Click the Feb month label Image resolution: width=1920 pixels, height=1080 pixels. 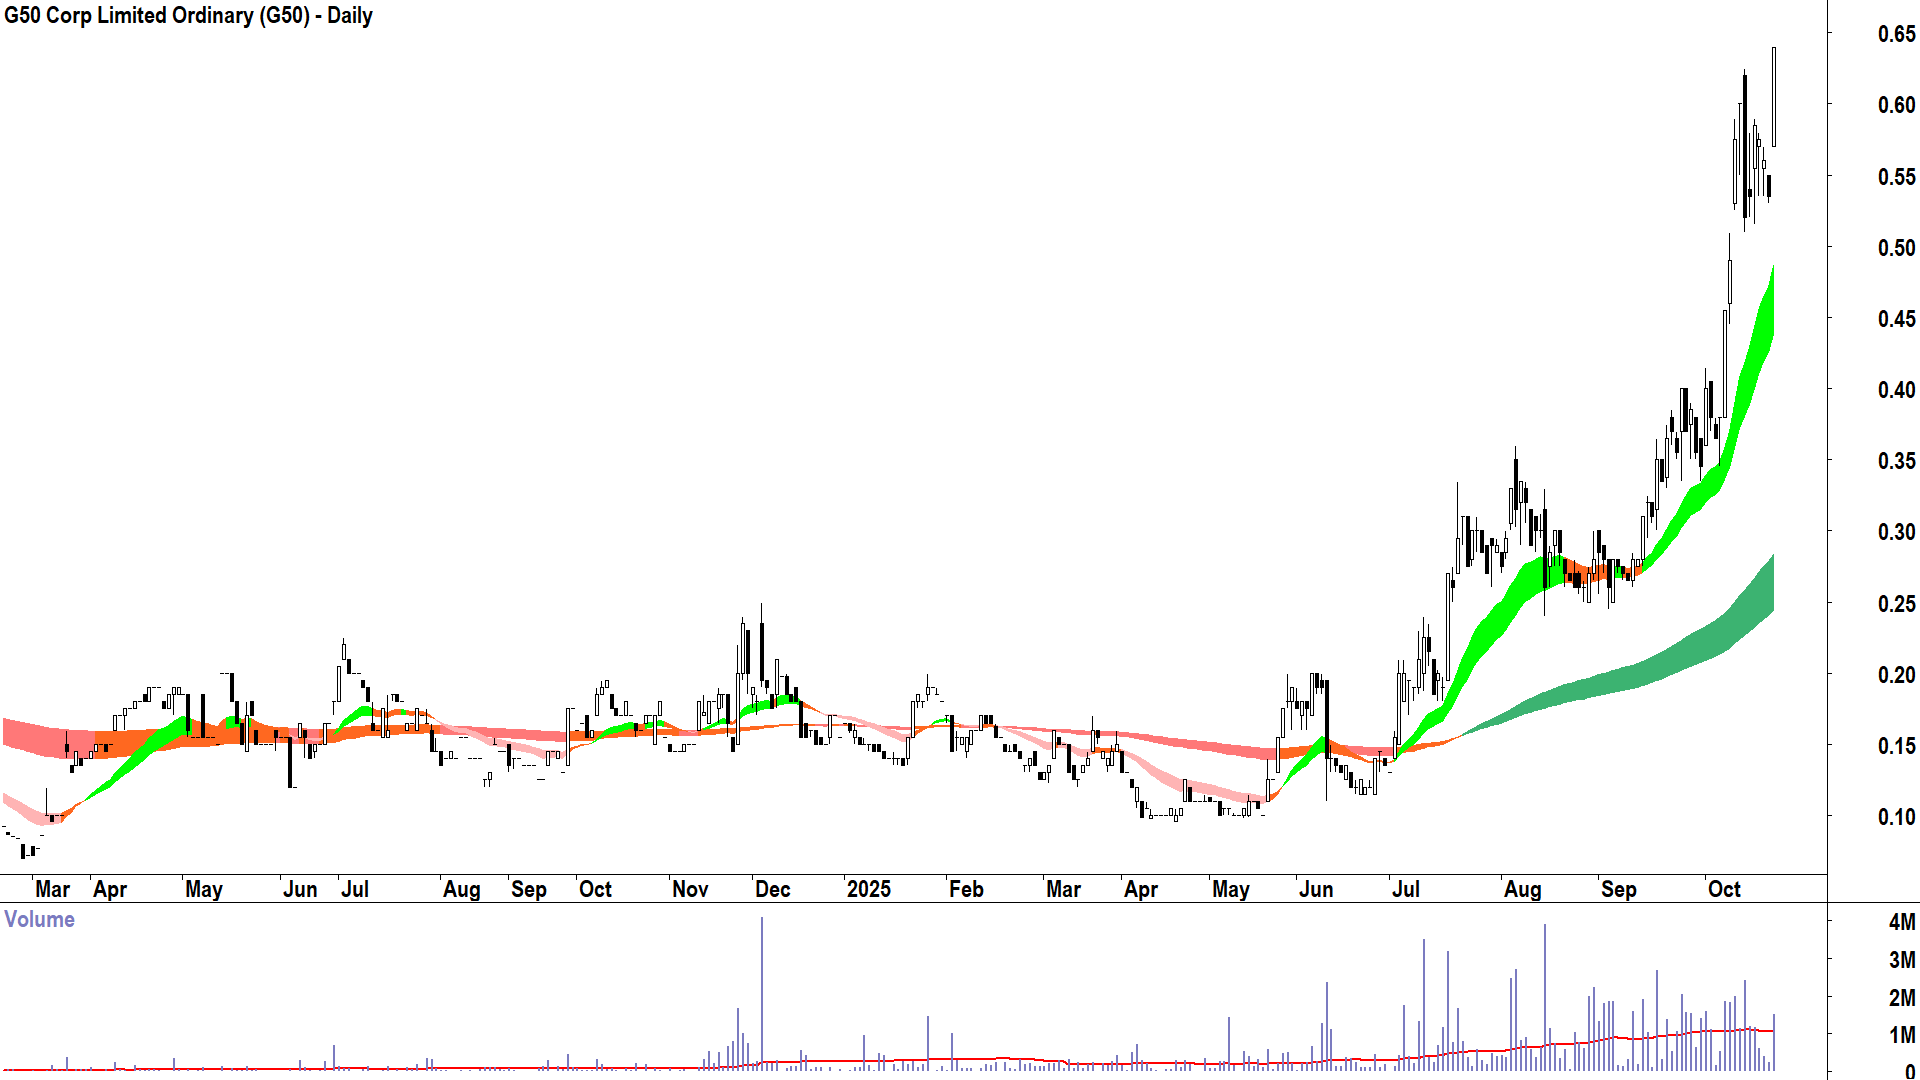[x=966, y=889]
